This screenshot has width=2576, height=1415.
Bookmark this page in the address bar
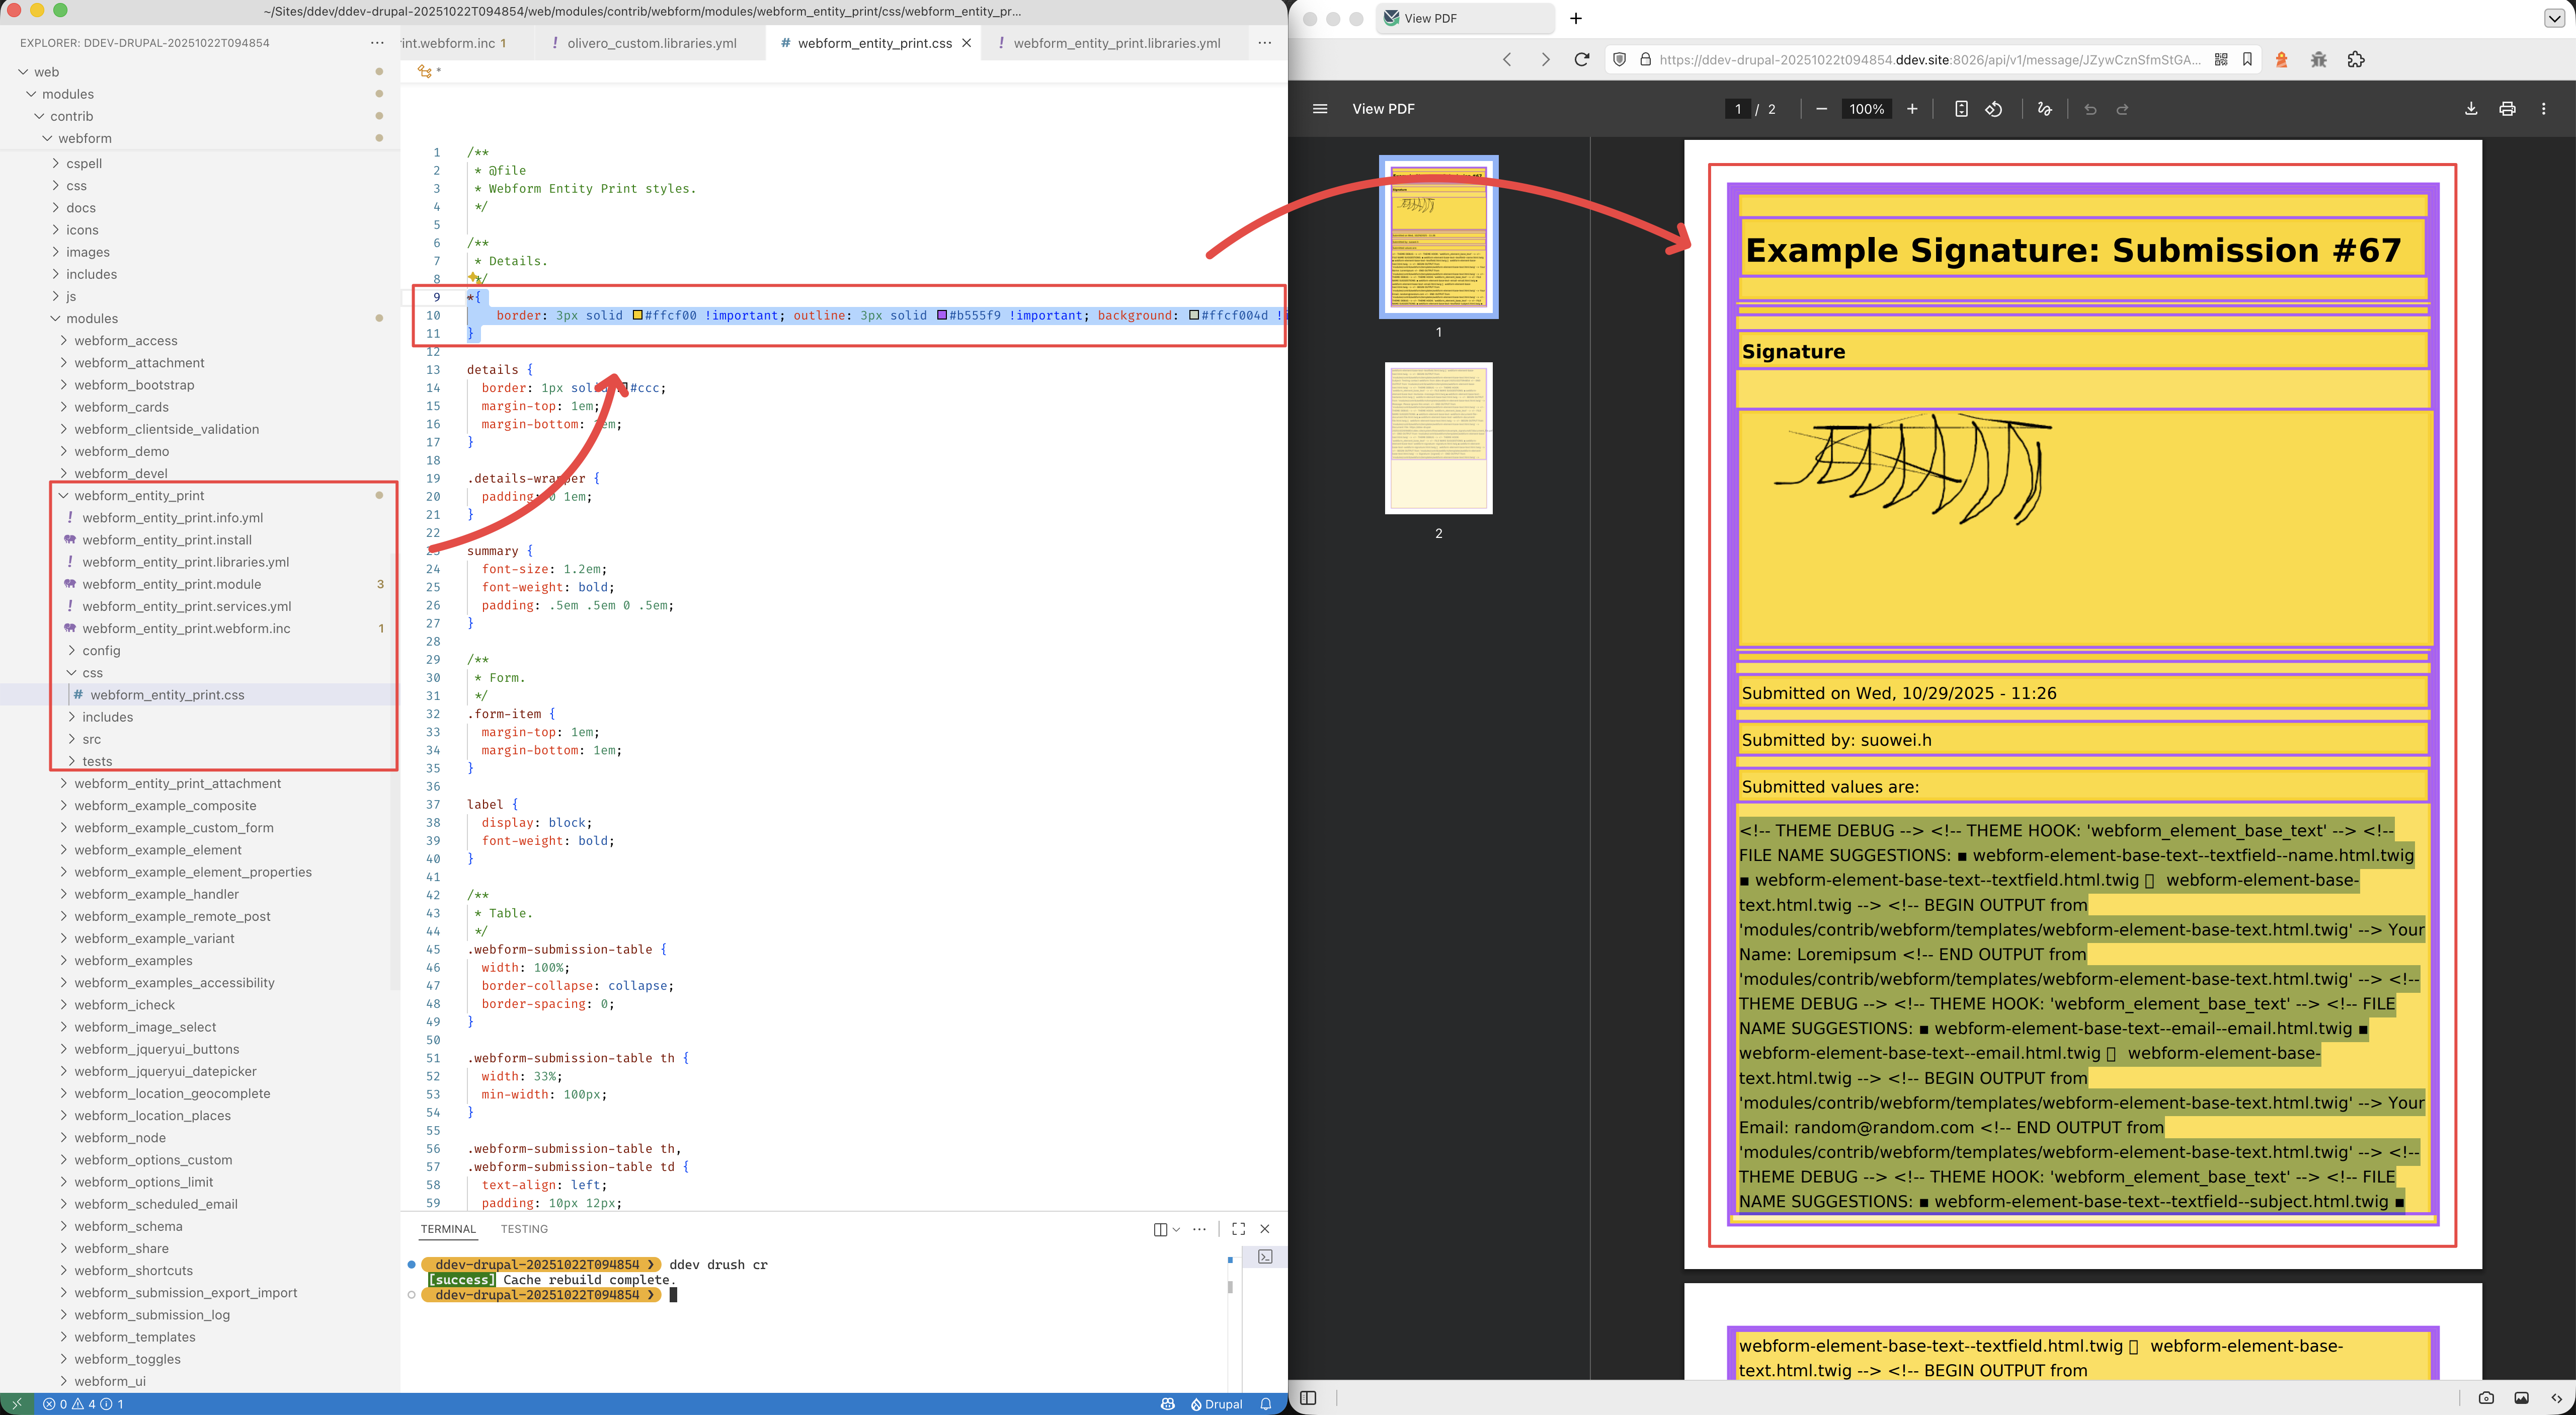(2247, 60)
